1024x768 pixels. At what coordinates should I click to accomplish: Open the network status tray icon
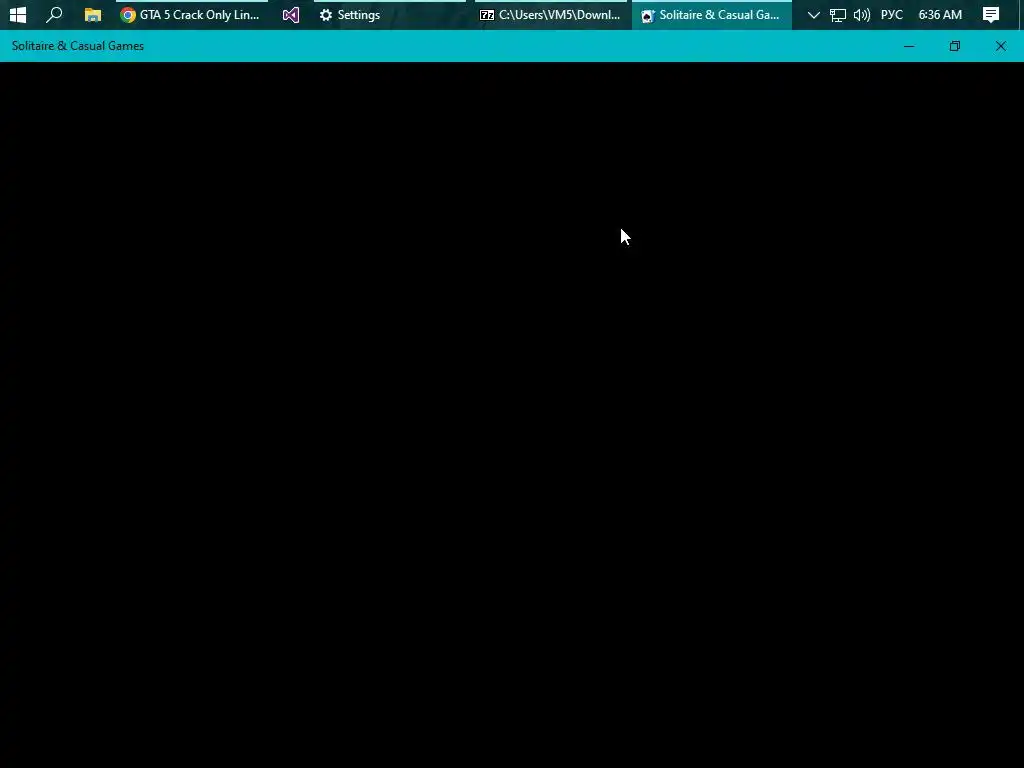(x=837, y=14)
